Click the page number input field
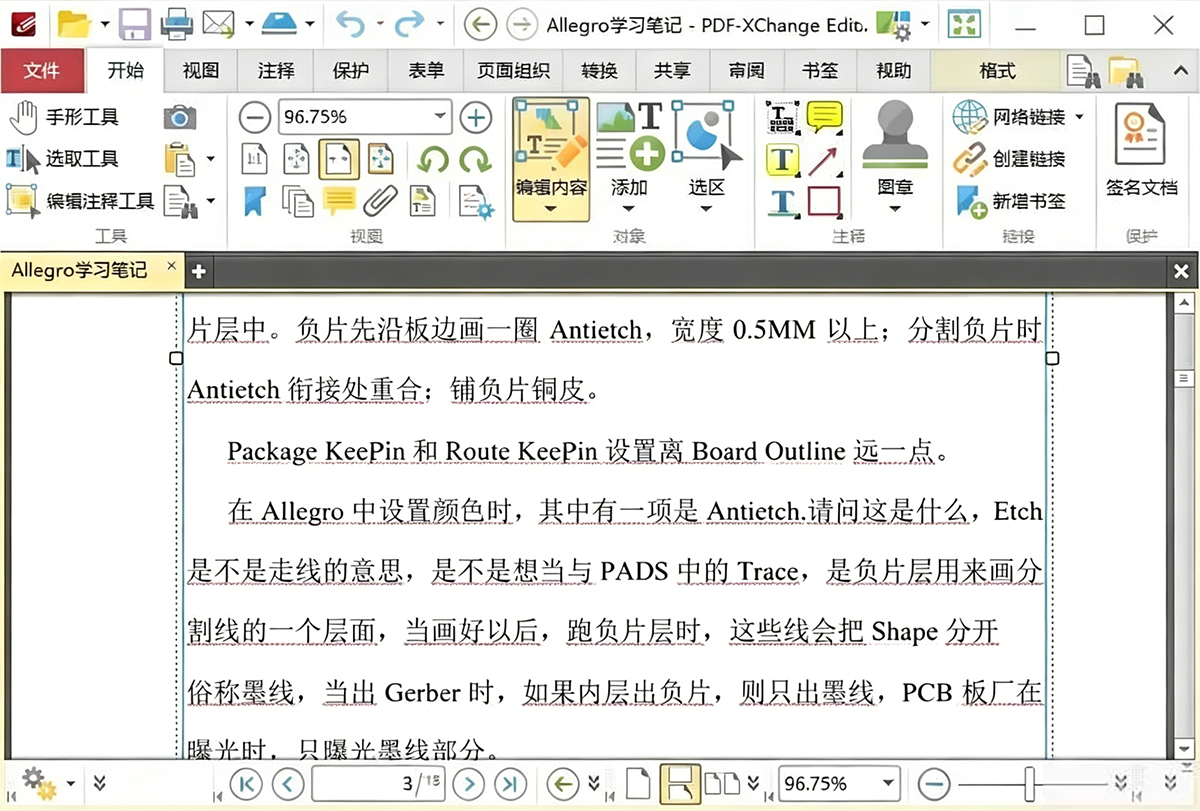The height and width of the screenshot is (811, 1200). tap(378, 783)
